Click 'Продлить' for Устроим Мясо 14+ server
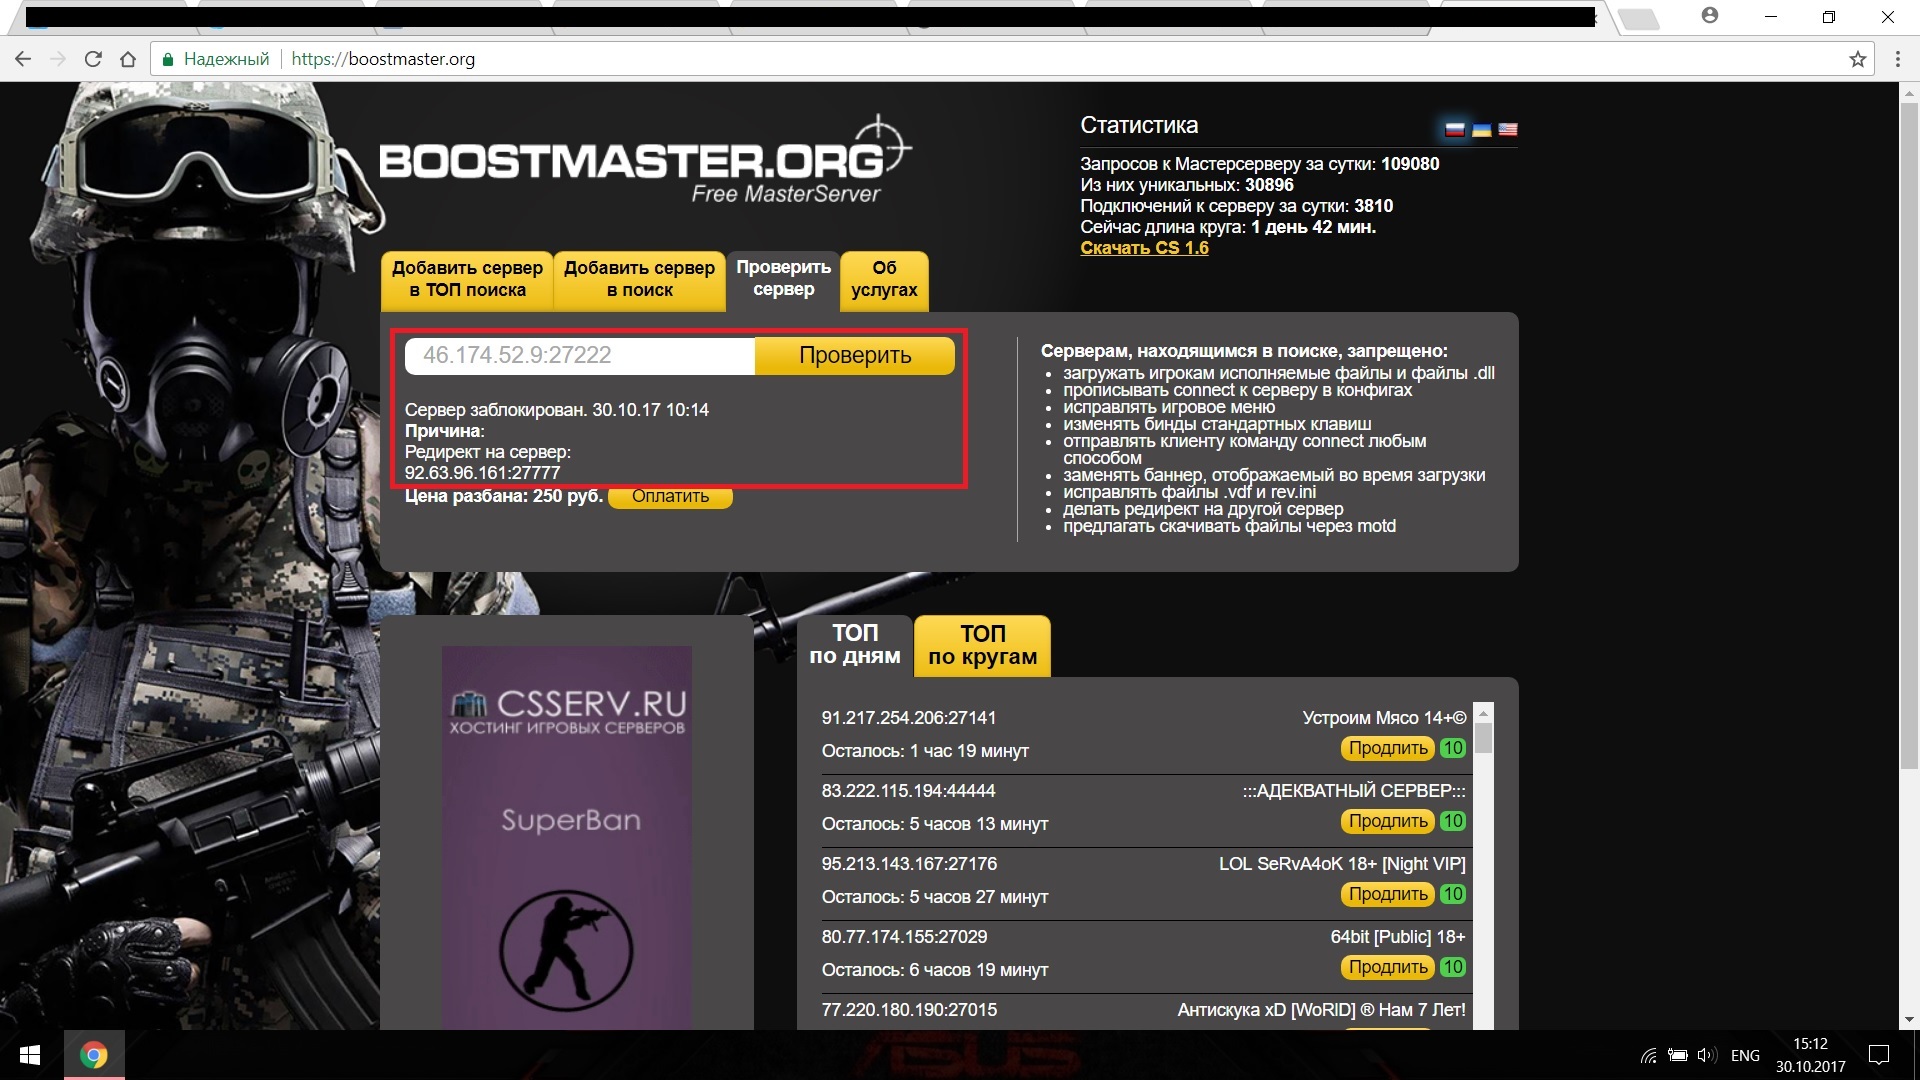Screen dimensions: 1920x1080 point(1388,748)
